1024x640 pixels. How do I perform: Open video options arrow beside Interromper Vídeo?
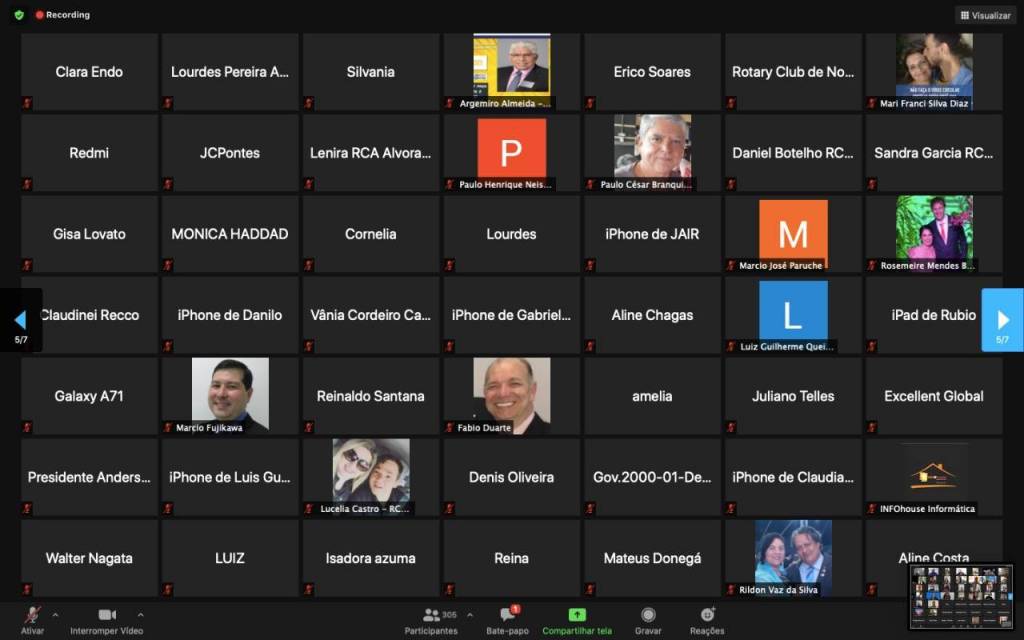140,614
